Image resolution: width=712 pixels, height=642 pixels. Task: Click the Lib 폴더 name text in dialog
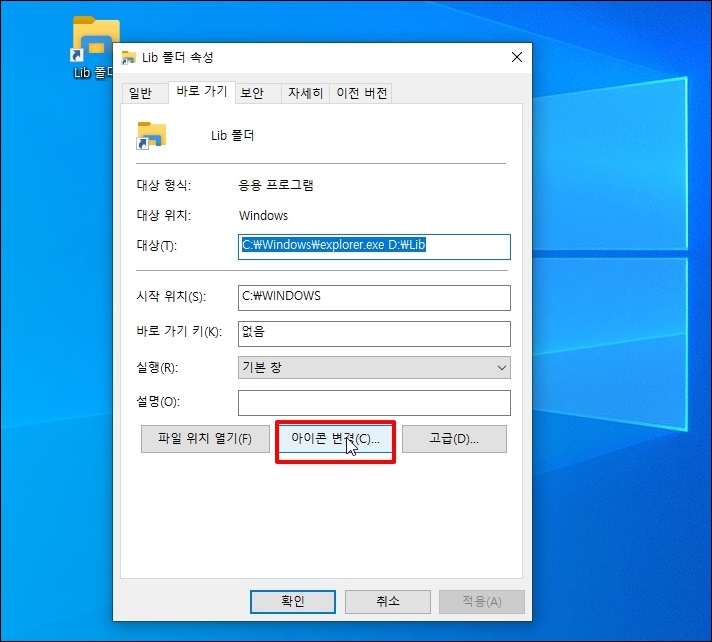pyautogui.click(x=232, y=136)
